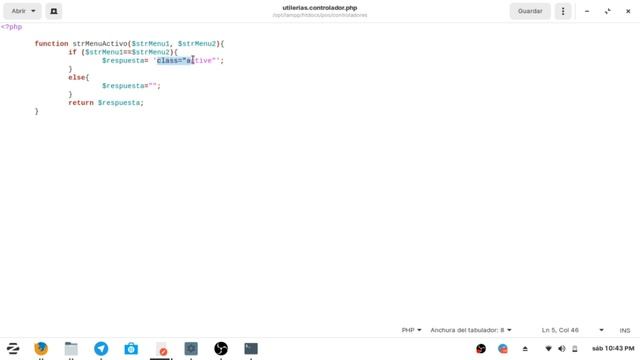
Task: Open the volume speaker indicator
Action: coord(562,349)
